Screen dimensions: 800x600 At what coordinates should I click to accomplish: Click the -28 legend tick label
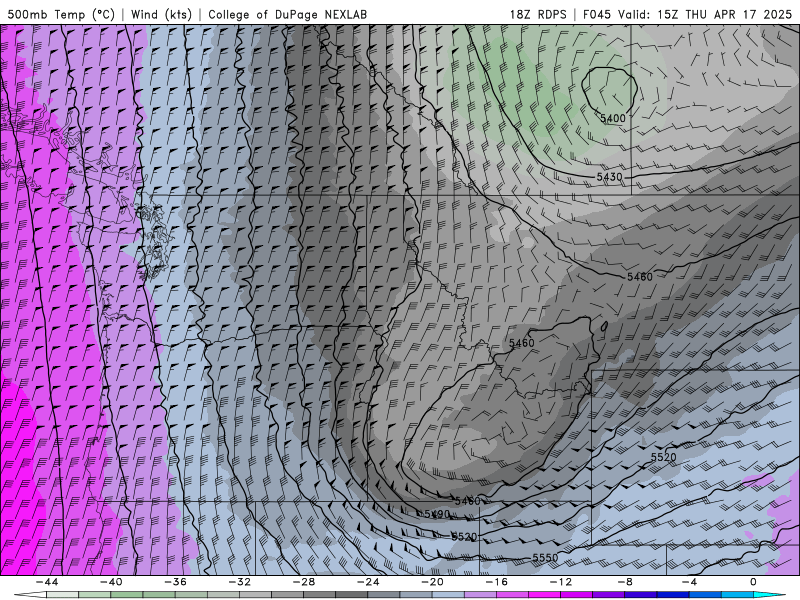[x=304, y=582]
